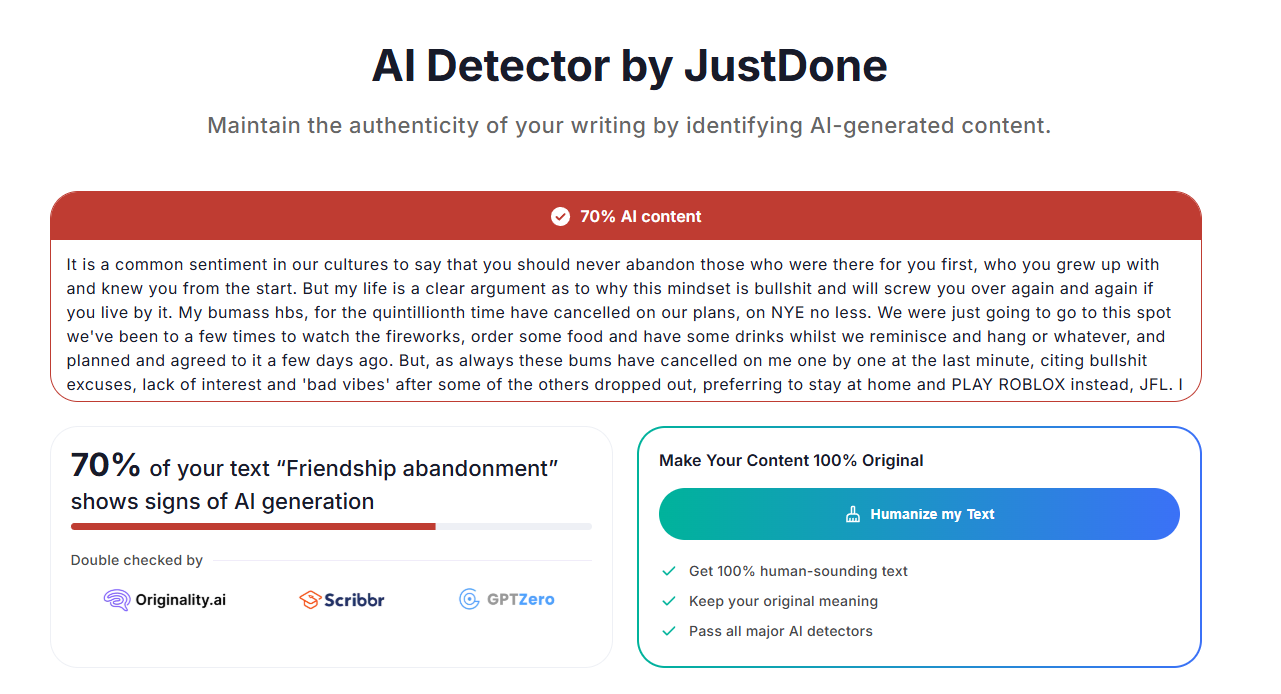The height and width of the screenshot is (694, 1281).
Task: Click the "Make Your Content 100% Original" heading
Action: pos(791,461)
